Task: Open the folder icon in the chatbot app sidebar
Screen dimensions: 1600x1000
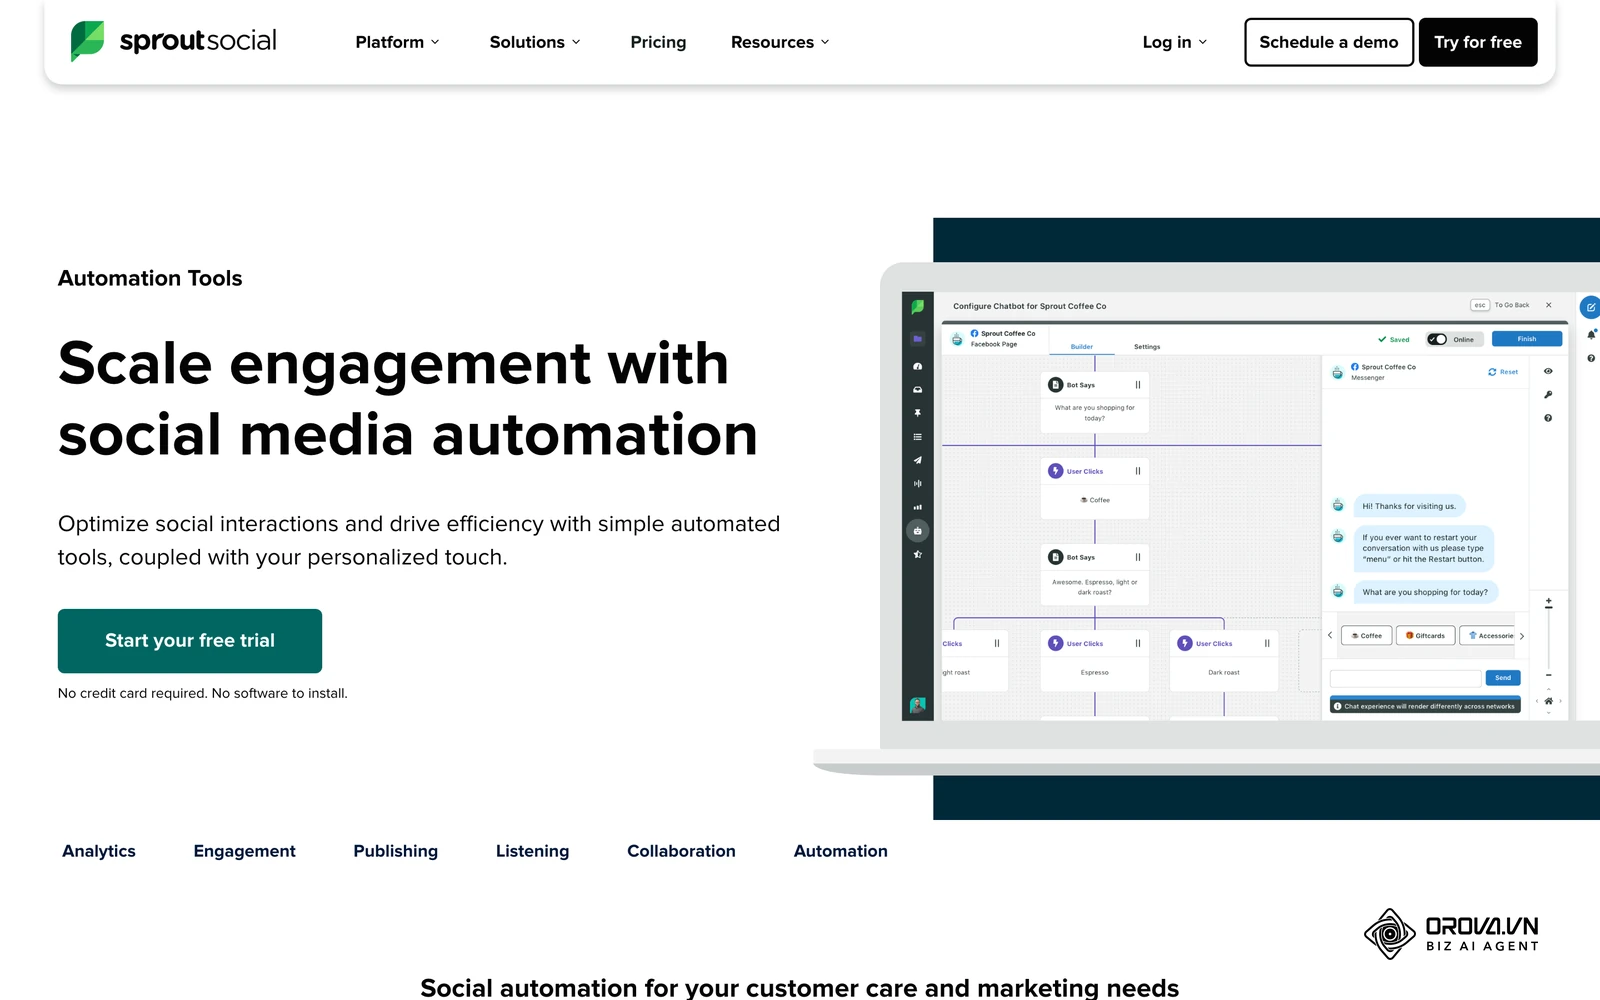Action: tap(917, 339)
